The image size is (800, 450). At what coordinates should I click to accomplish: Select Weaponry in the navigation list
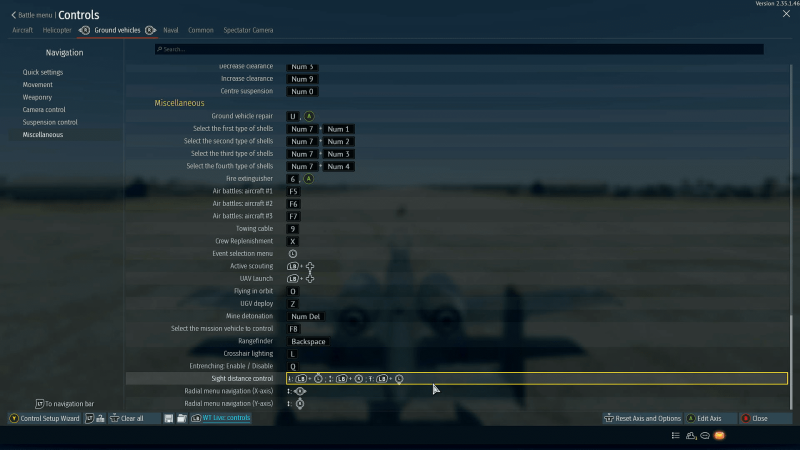point(38,97)
